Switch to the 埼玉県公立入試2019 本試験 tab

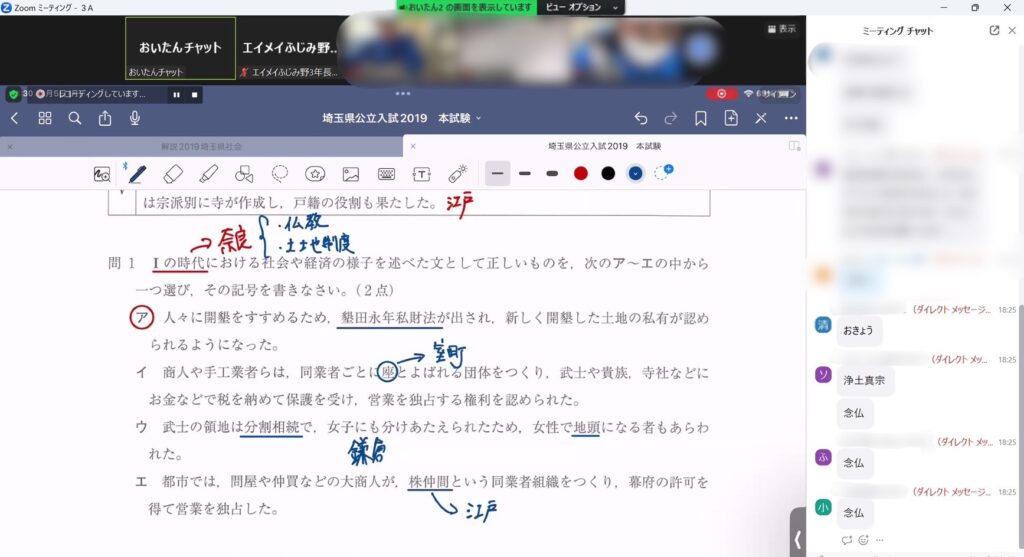(x=604, y=146)
